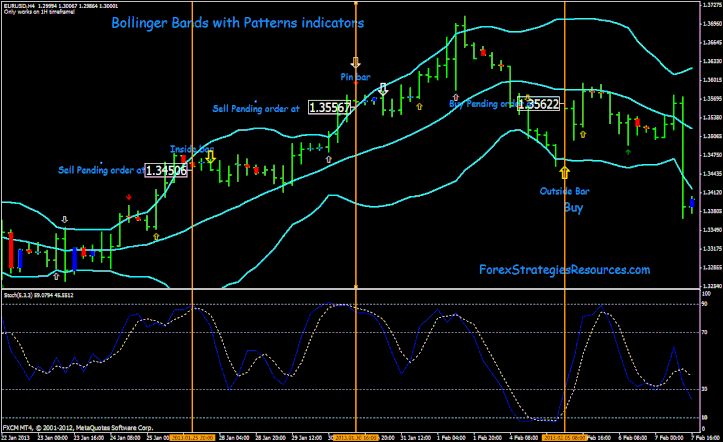
Task: Click the 22 Jan 2013 date label
Action: (x=16, y=437)
